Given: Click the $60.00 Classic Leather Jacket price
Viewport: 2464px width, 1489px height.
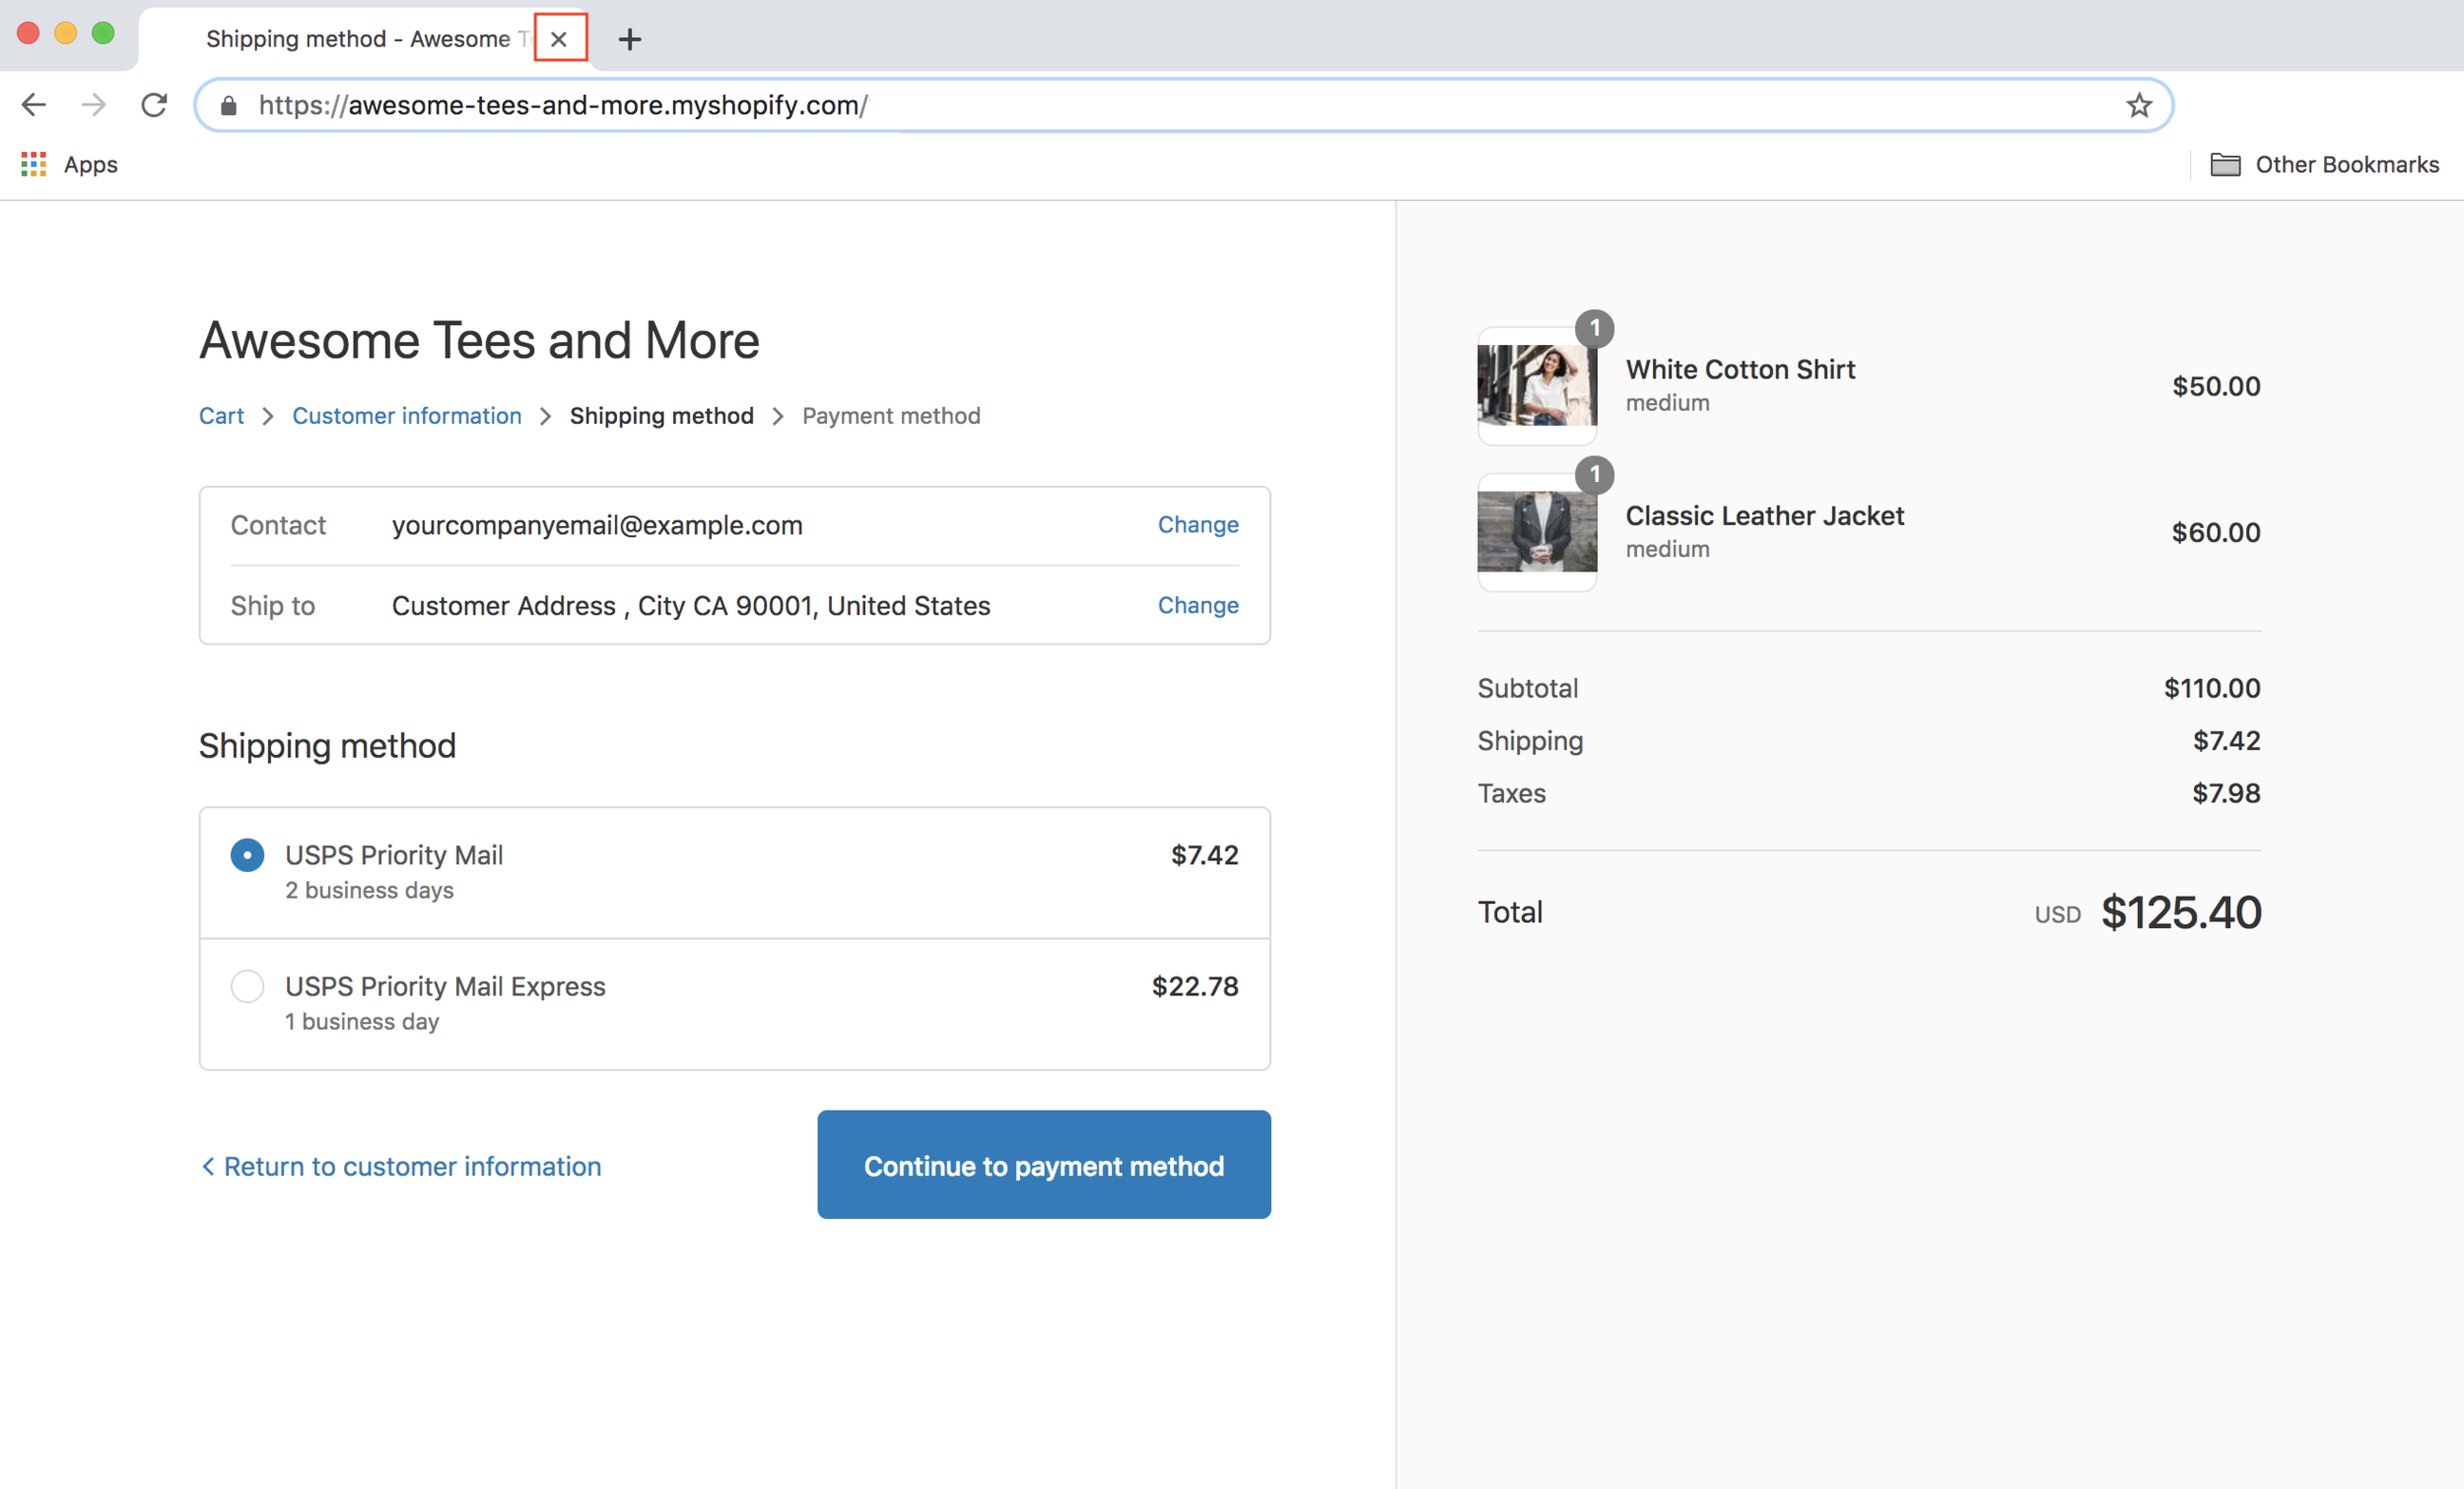Looking at the screenshot, I should coord(2216,532).
